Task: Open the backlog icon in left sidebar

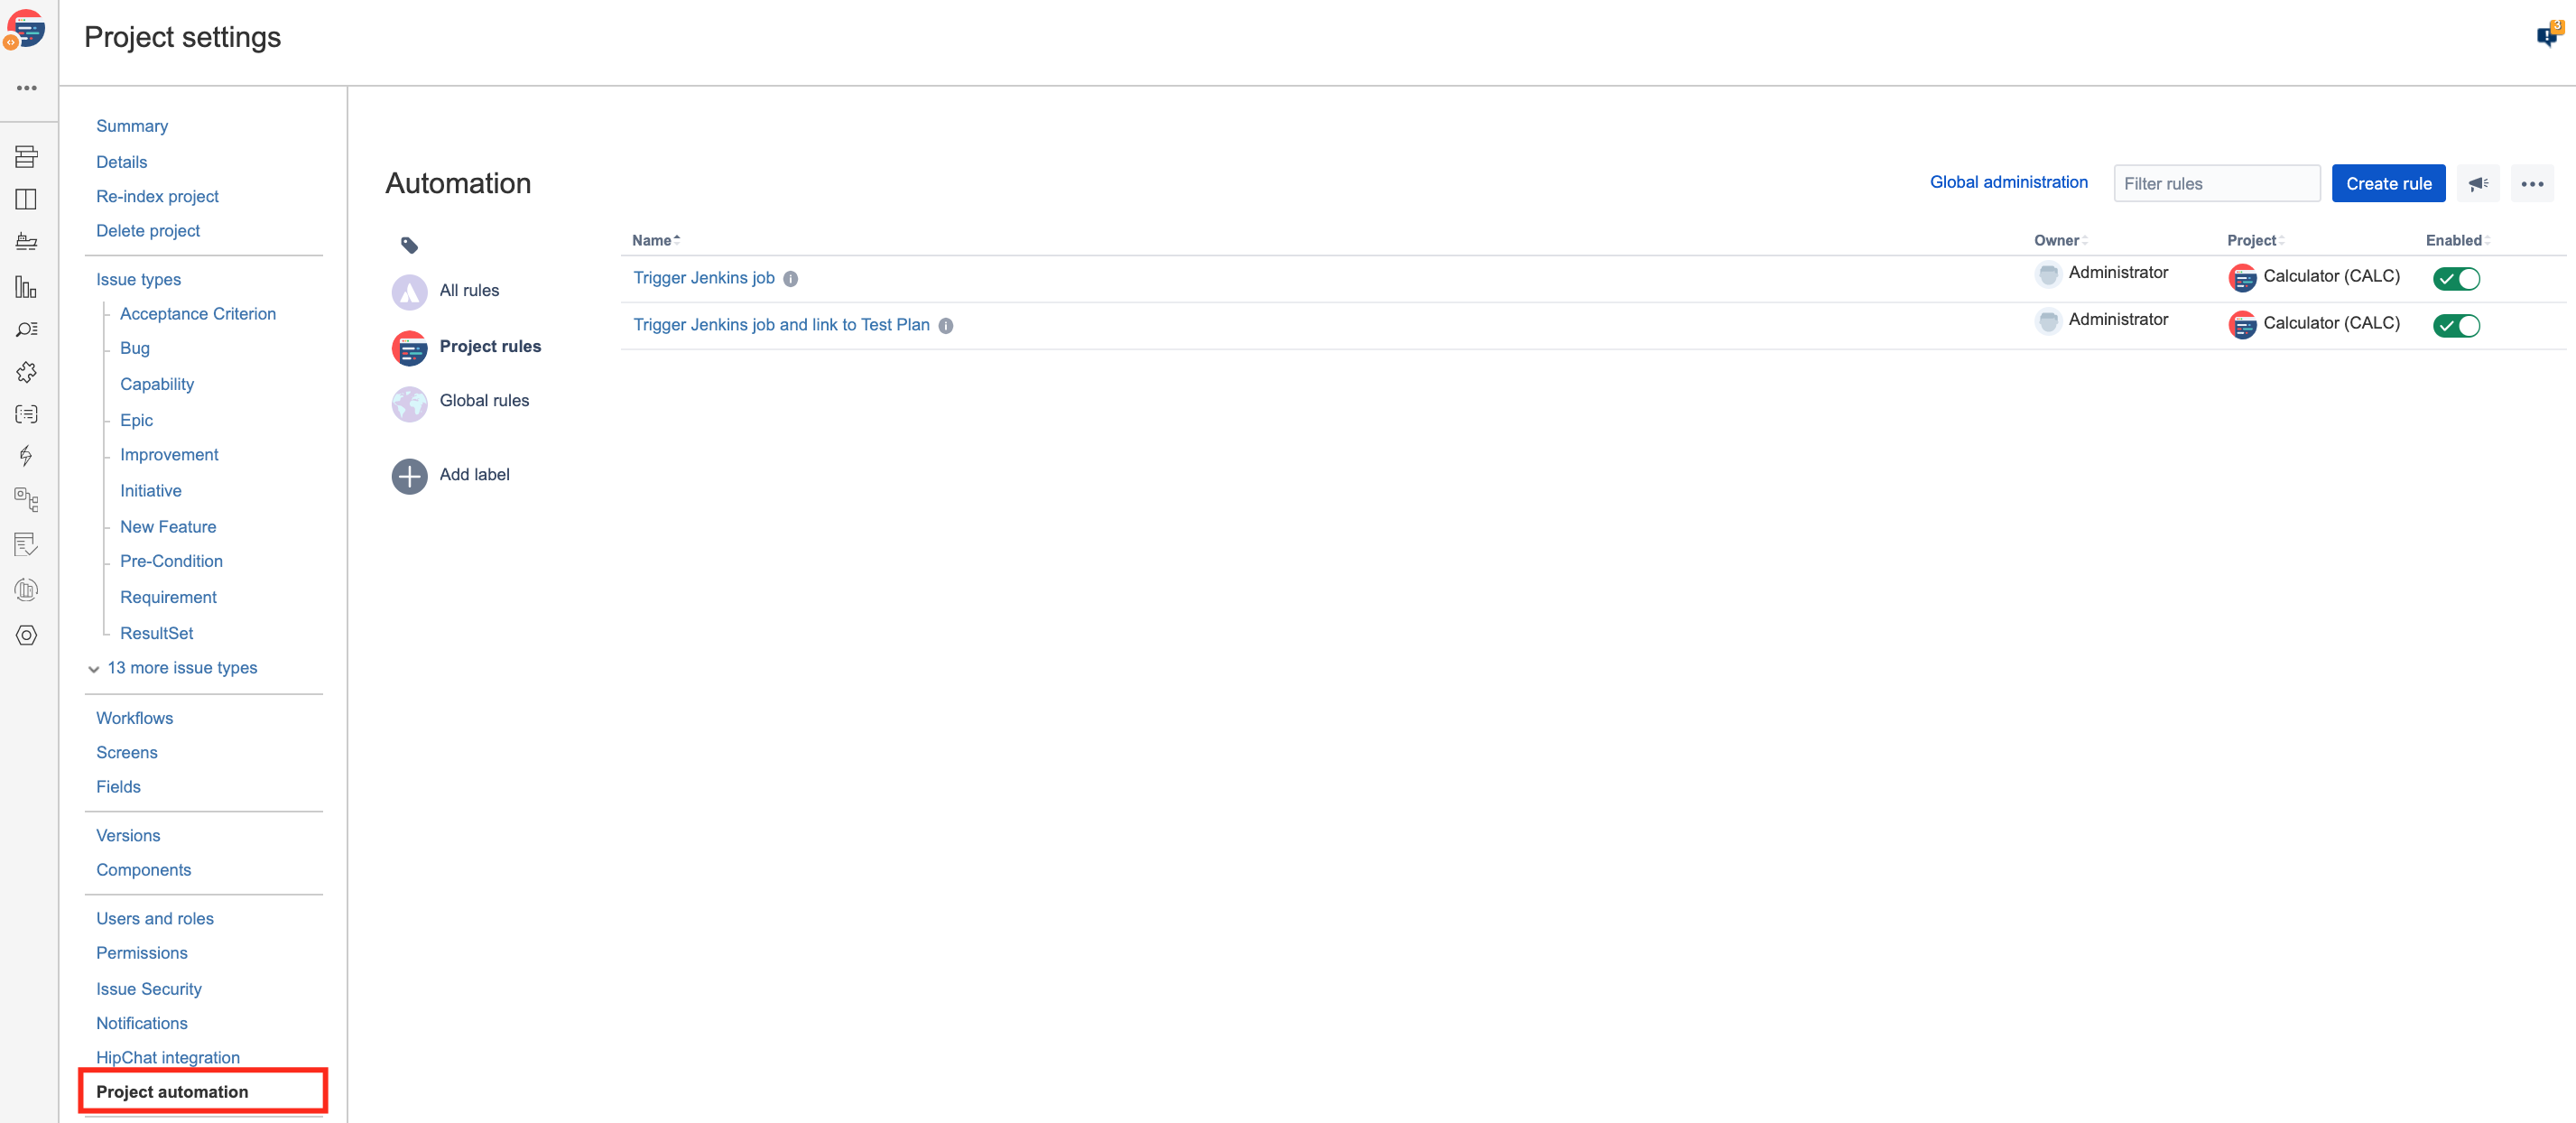Action: (x=27, y=156)
